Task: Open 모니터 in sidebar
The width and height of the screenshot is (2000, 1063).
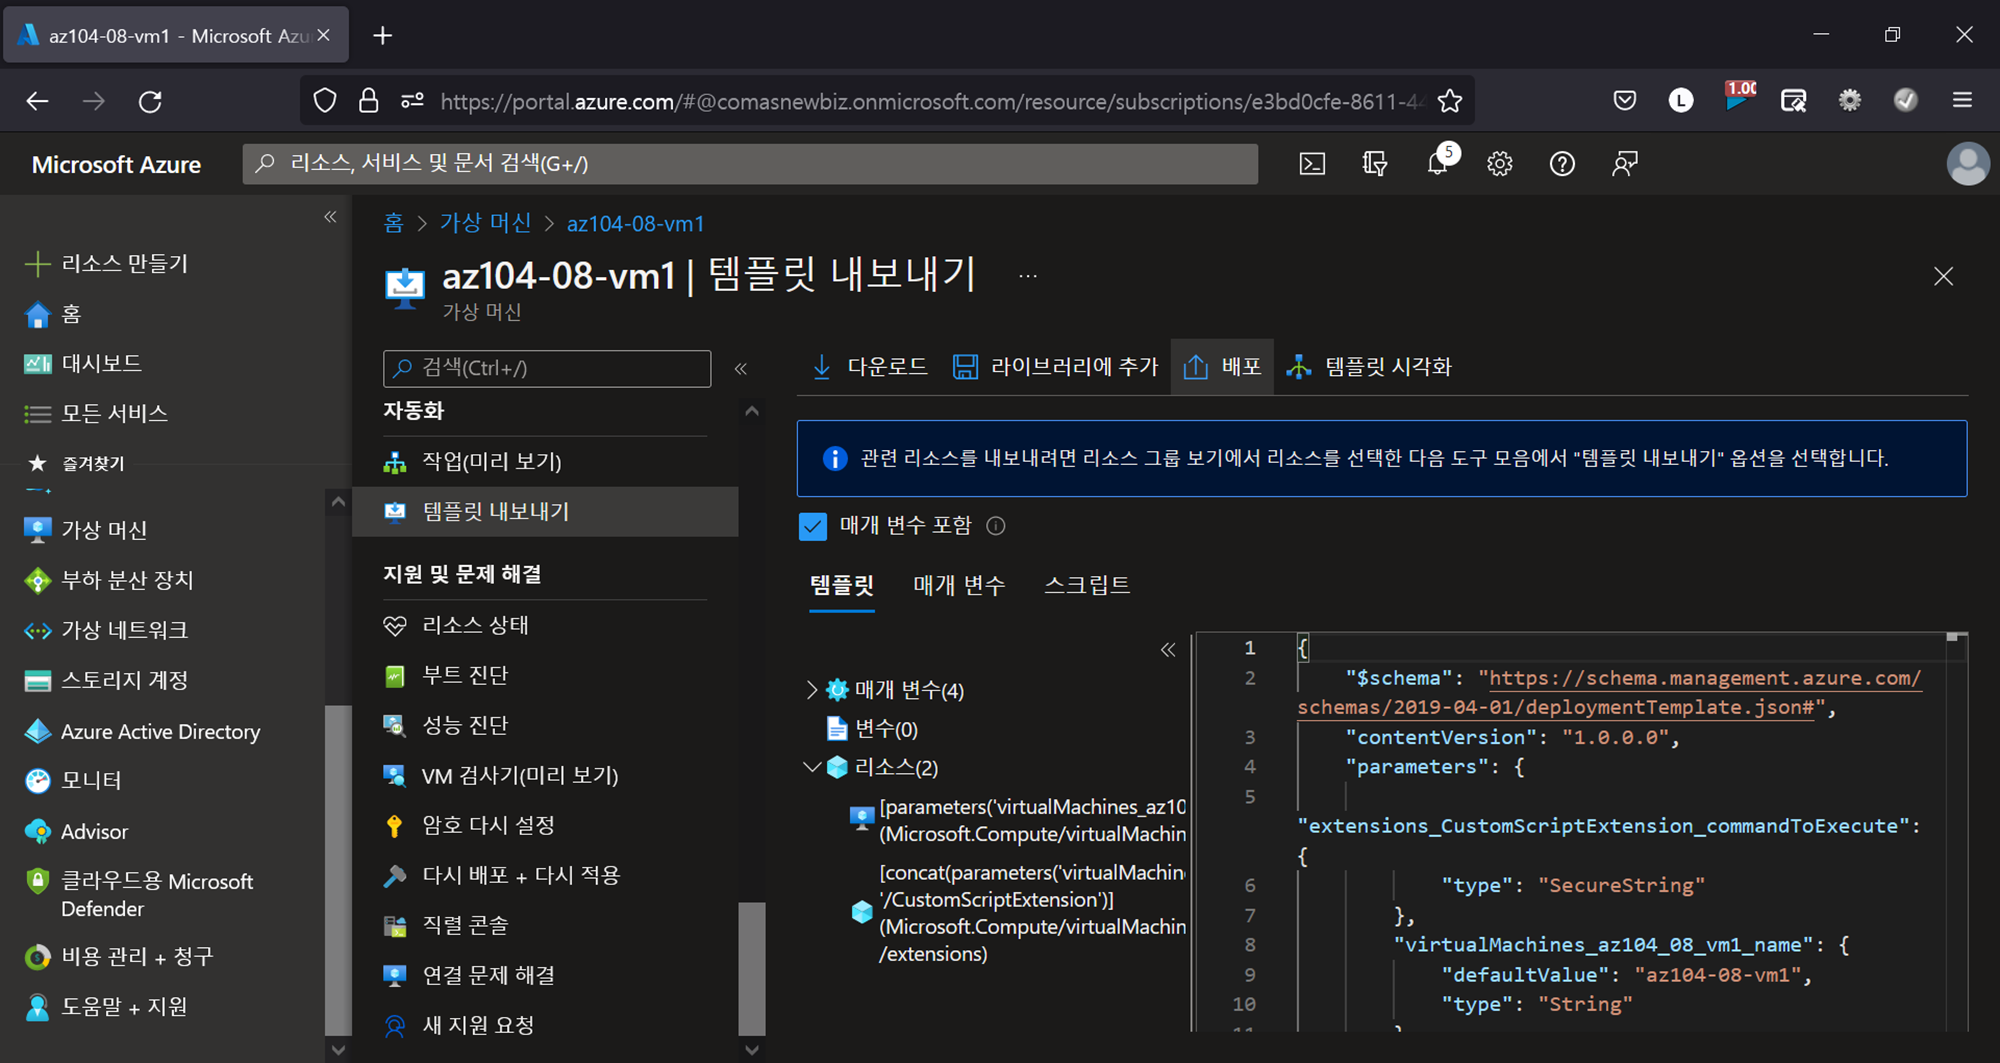Action: pyautogui.click(x=72, y=781)
